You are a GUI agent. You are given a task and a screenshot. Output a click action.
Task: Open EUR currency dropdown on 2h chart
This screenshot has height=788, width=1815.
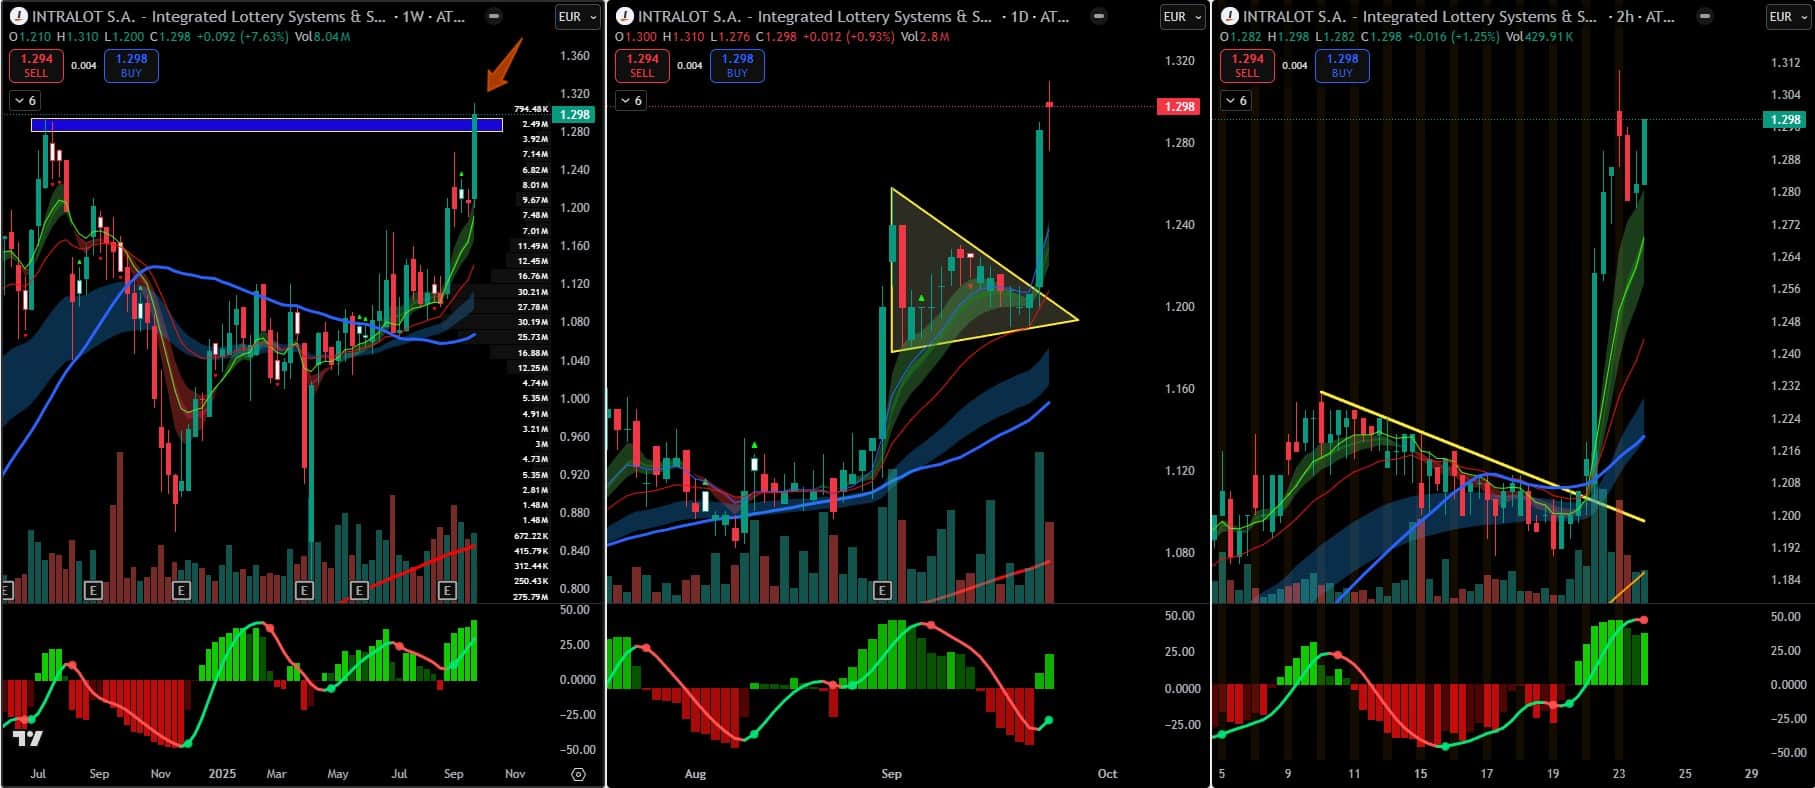click(1787, 17)
